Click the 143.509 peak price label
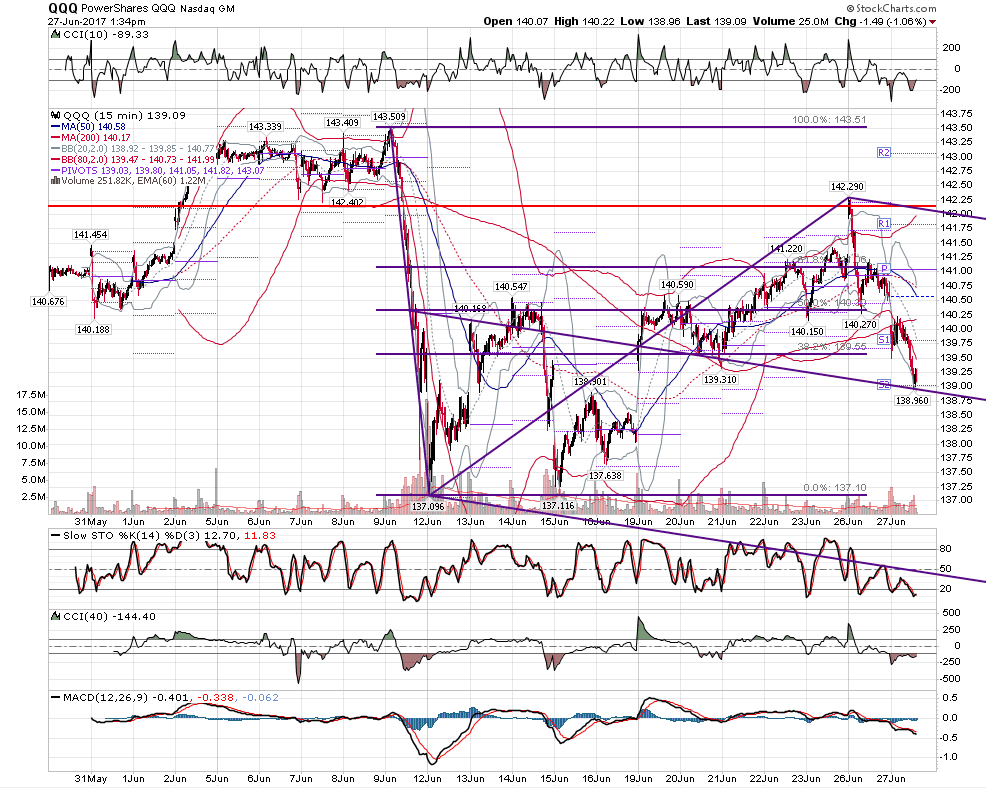 (x=389, y=117)
